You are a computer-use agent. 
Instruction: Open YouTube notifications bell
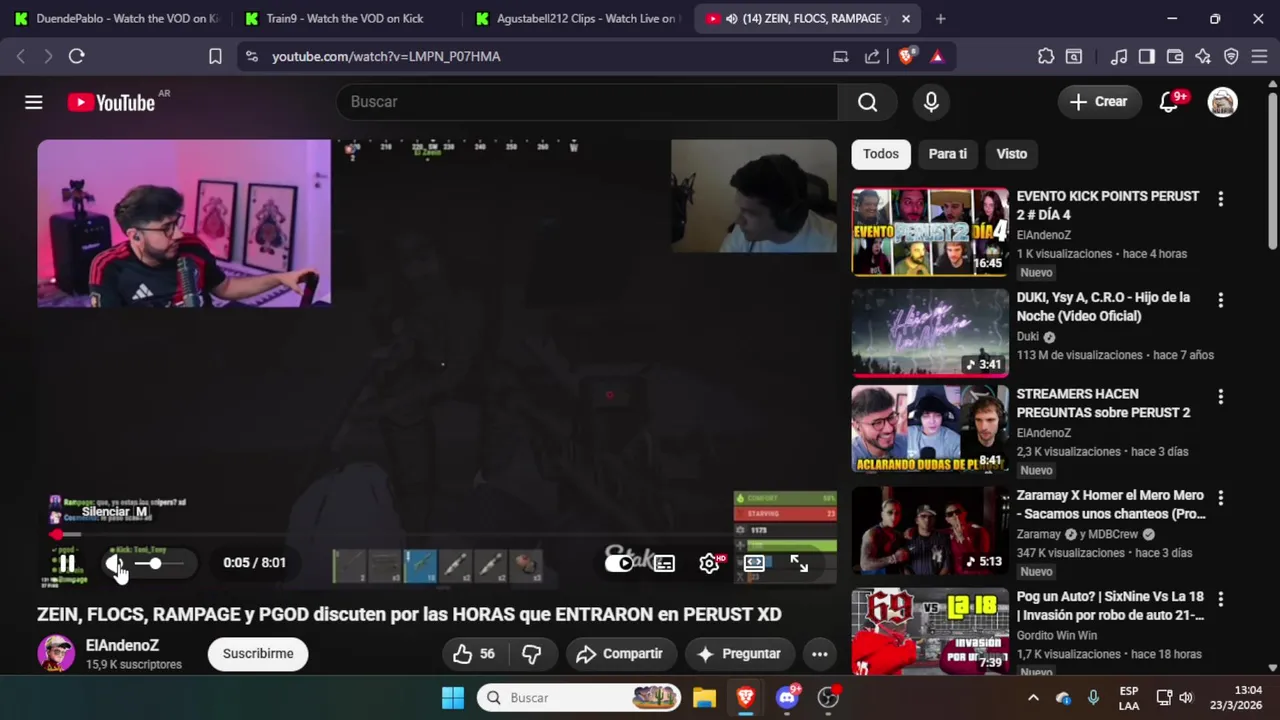click(x=1168, y=102)
